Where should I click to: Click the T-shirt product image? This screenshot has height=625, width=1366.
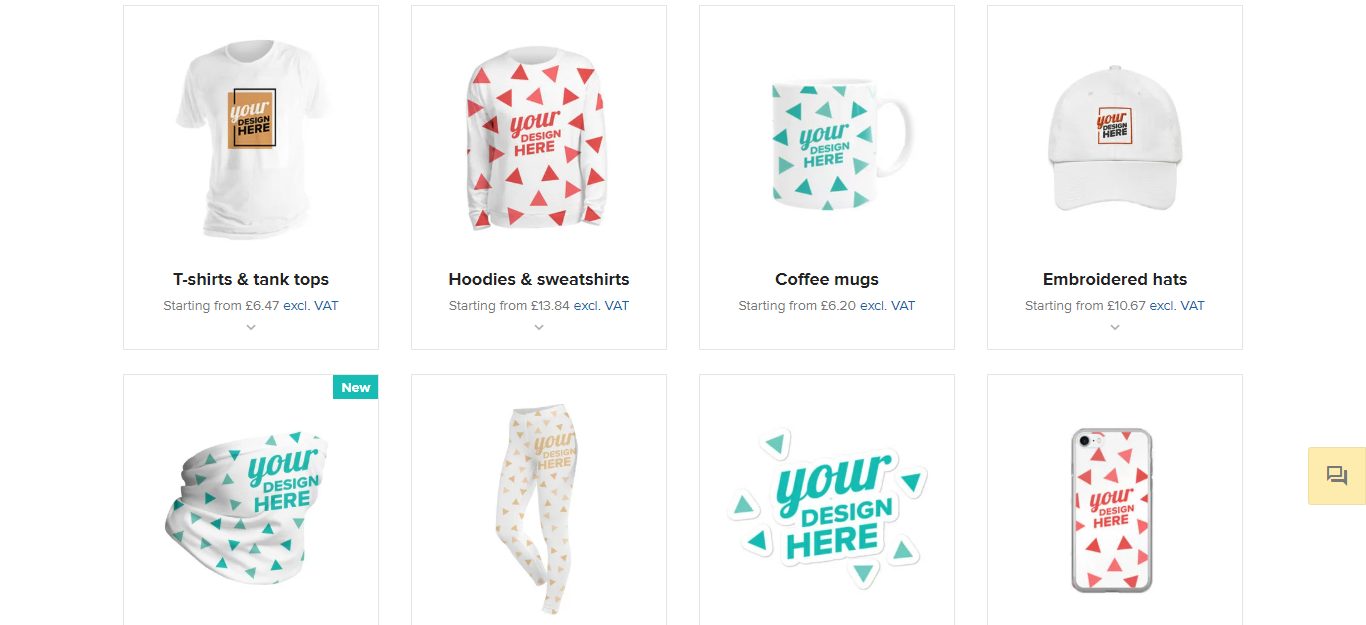(x=251, y=139)
